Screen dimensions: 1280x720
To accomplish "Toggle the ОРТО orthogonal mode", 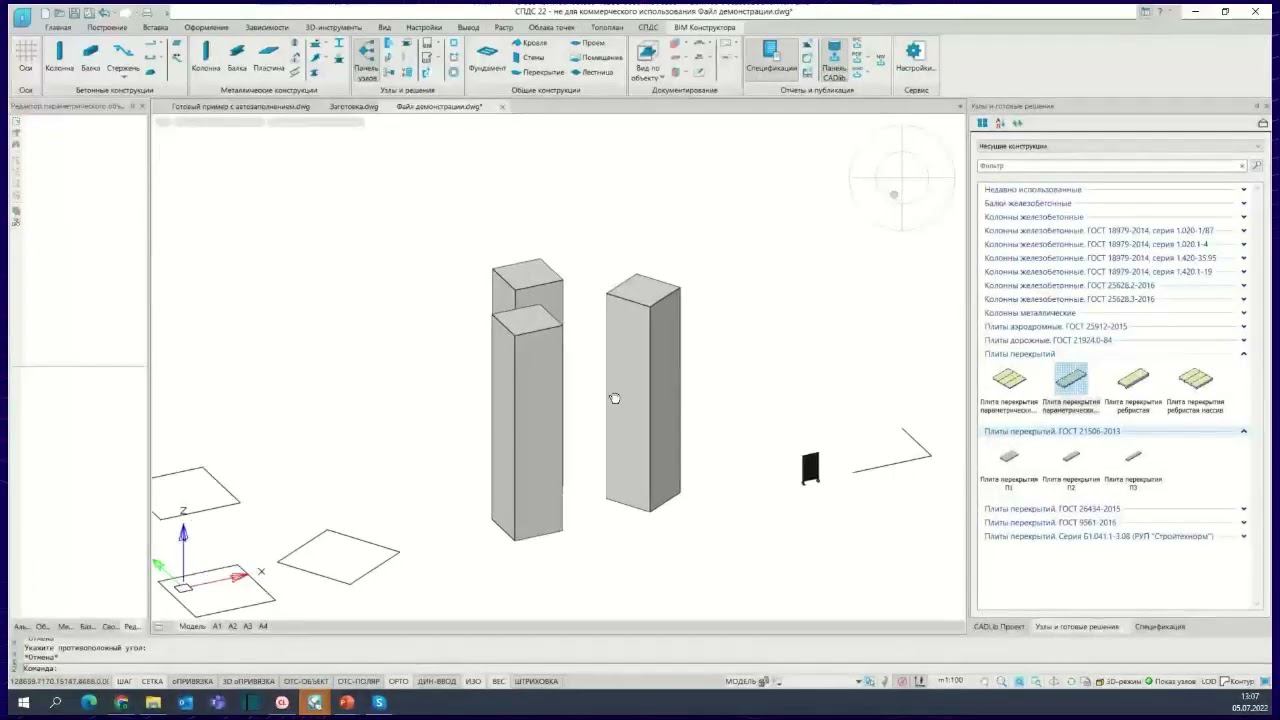I will [x=399, y=681].
